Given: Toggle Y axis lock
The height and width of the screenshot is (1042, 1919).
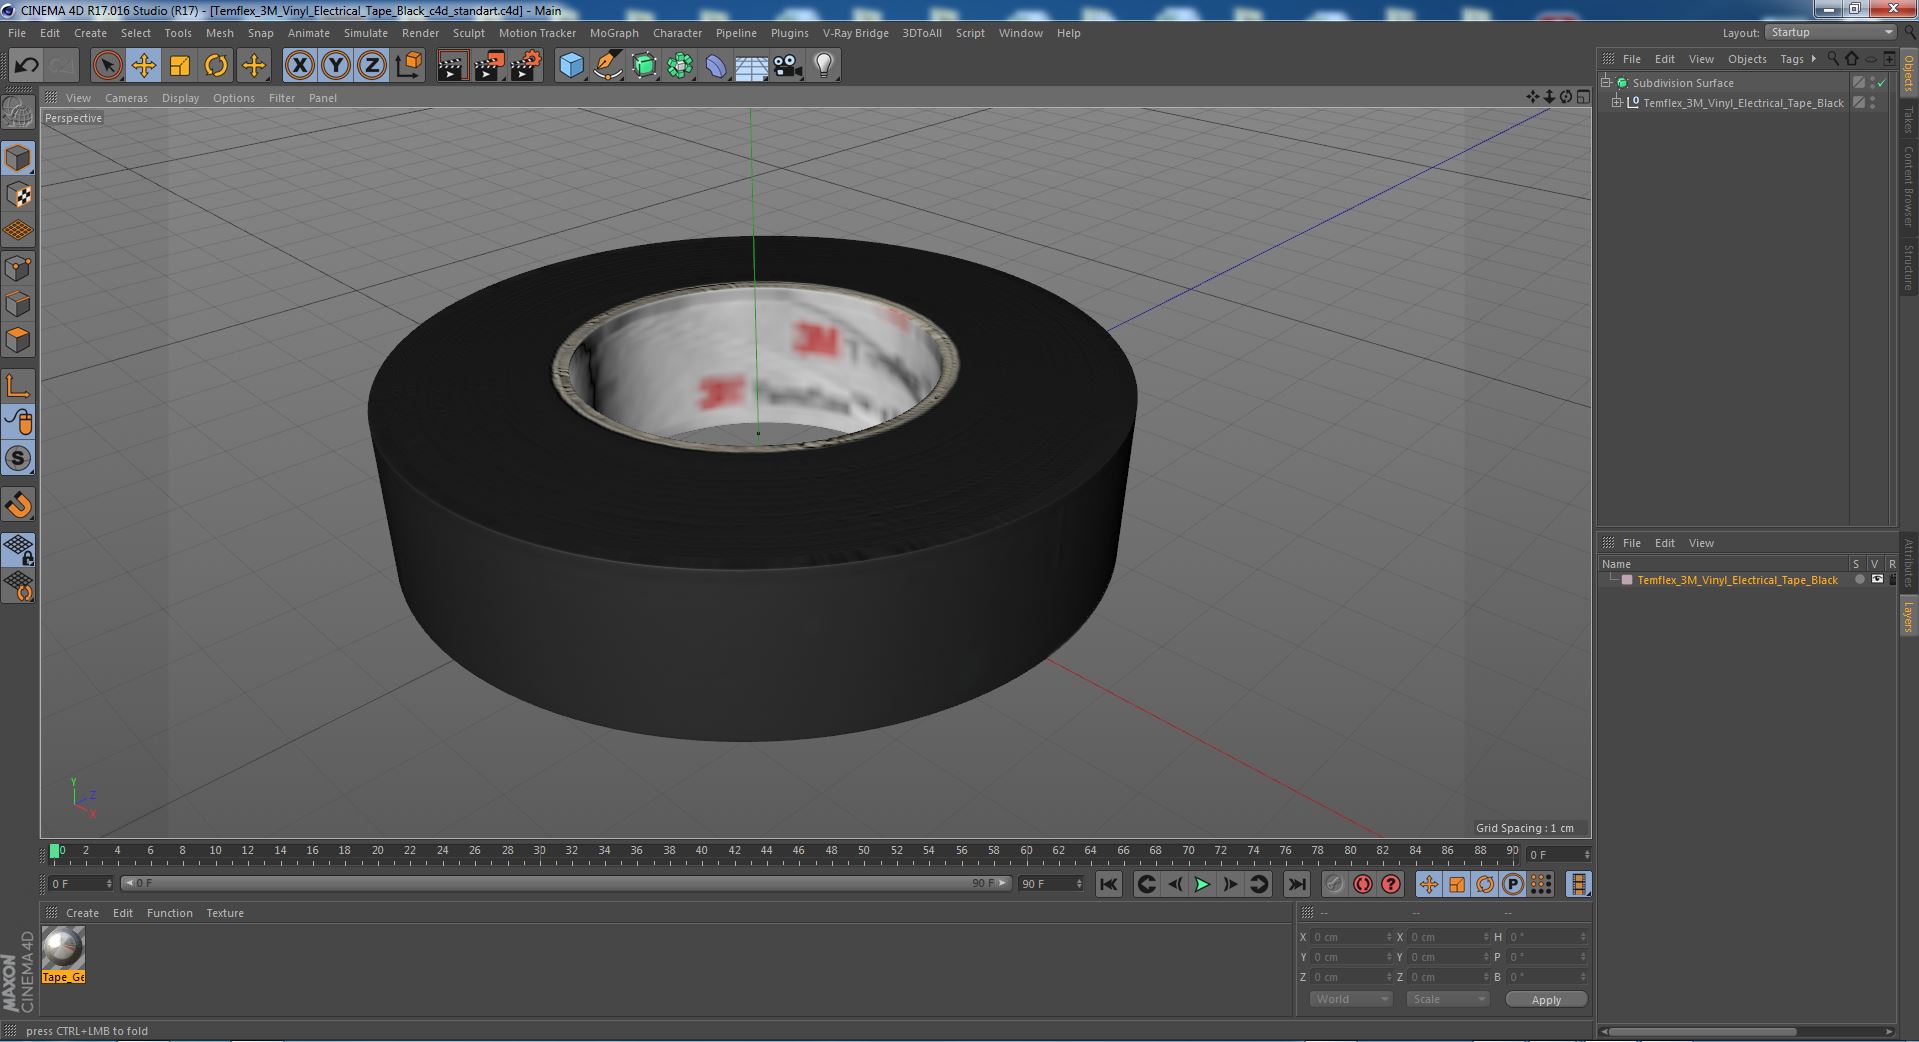Looking at the screenshot, I should [x=335, y=66].
